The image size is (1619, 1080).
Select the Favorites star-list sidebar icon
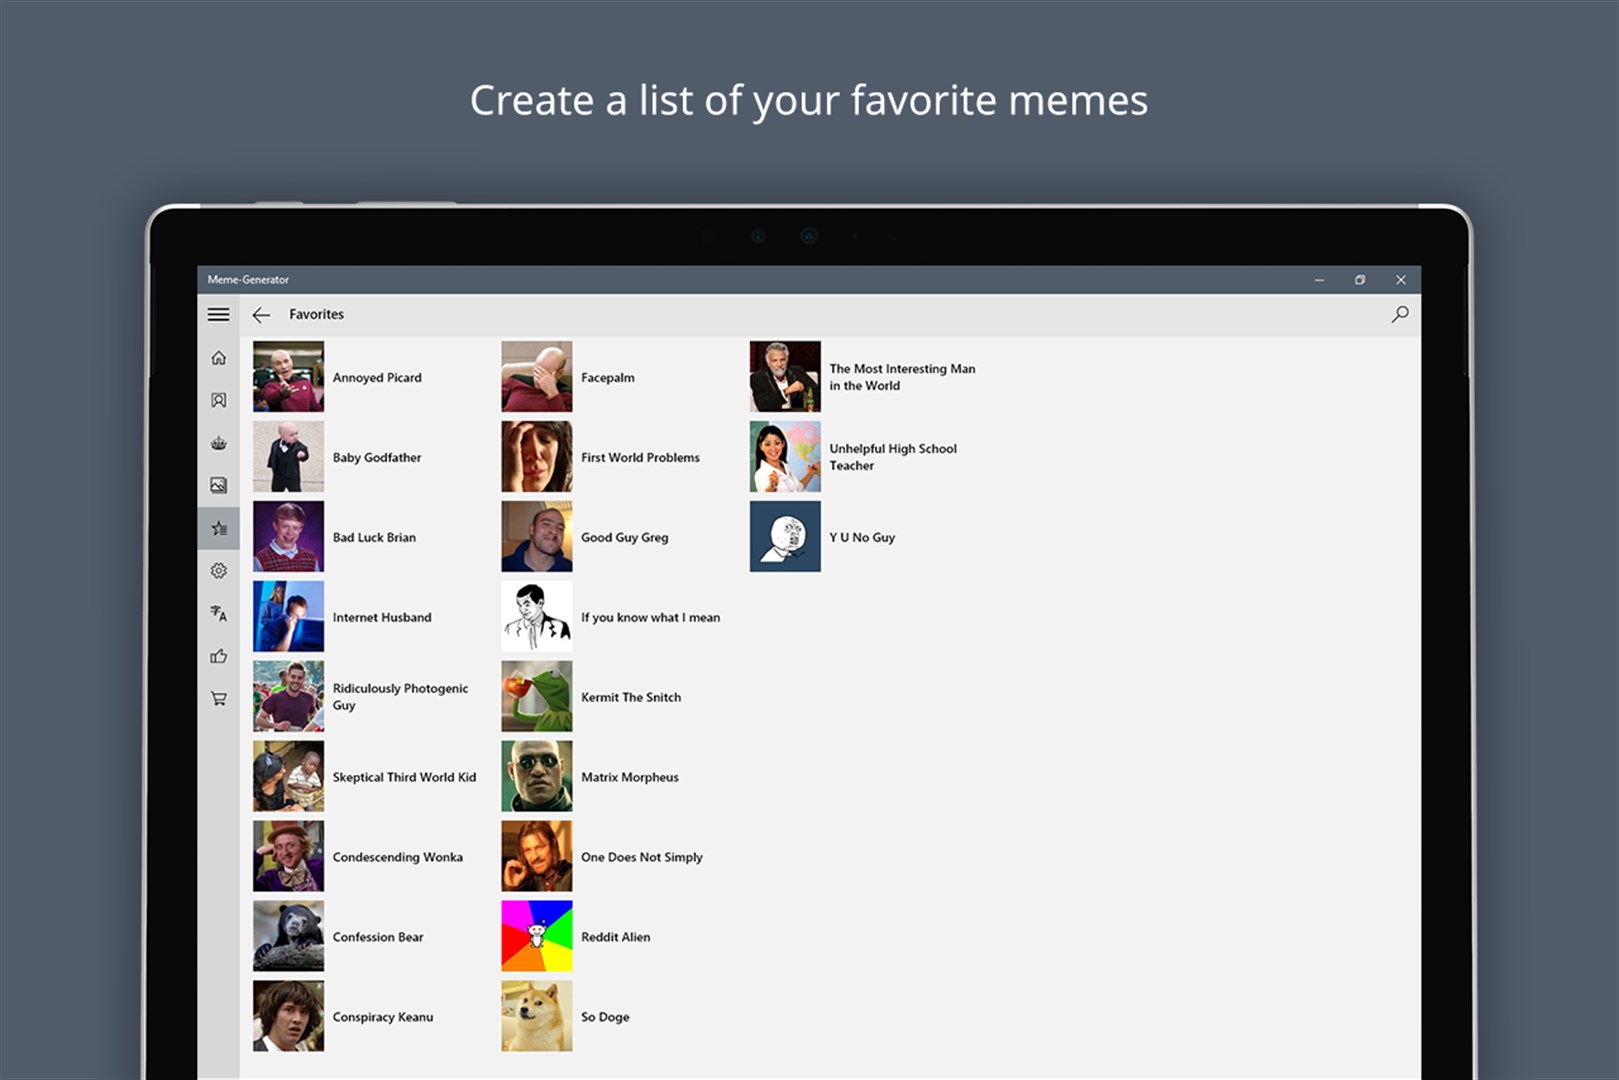[x=218, y=528]
